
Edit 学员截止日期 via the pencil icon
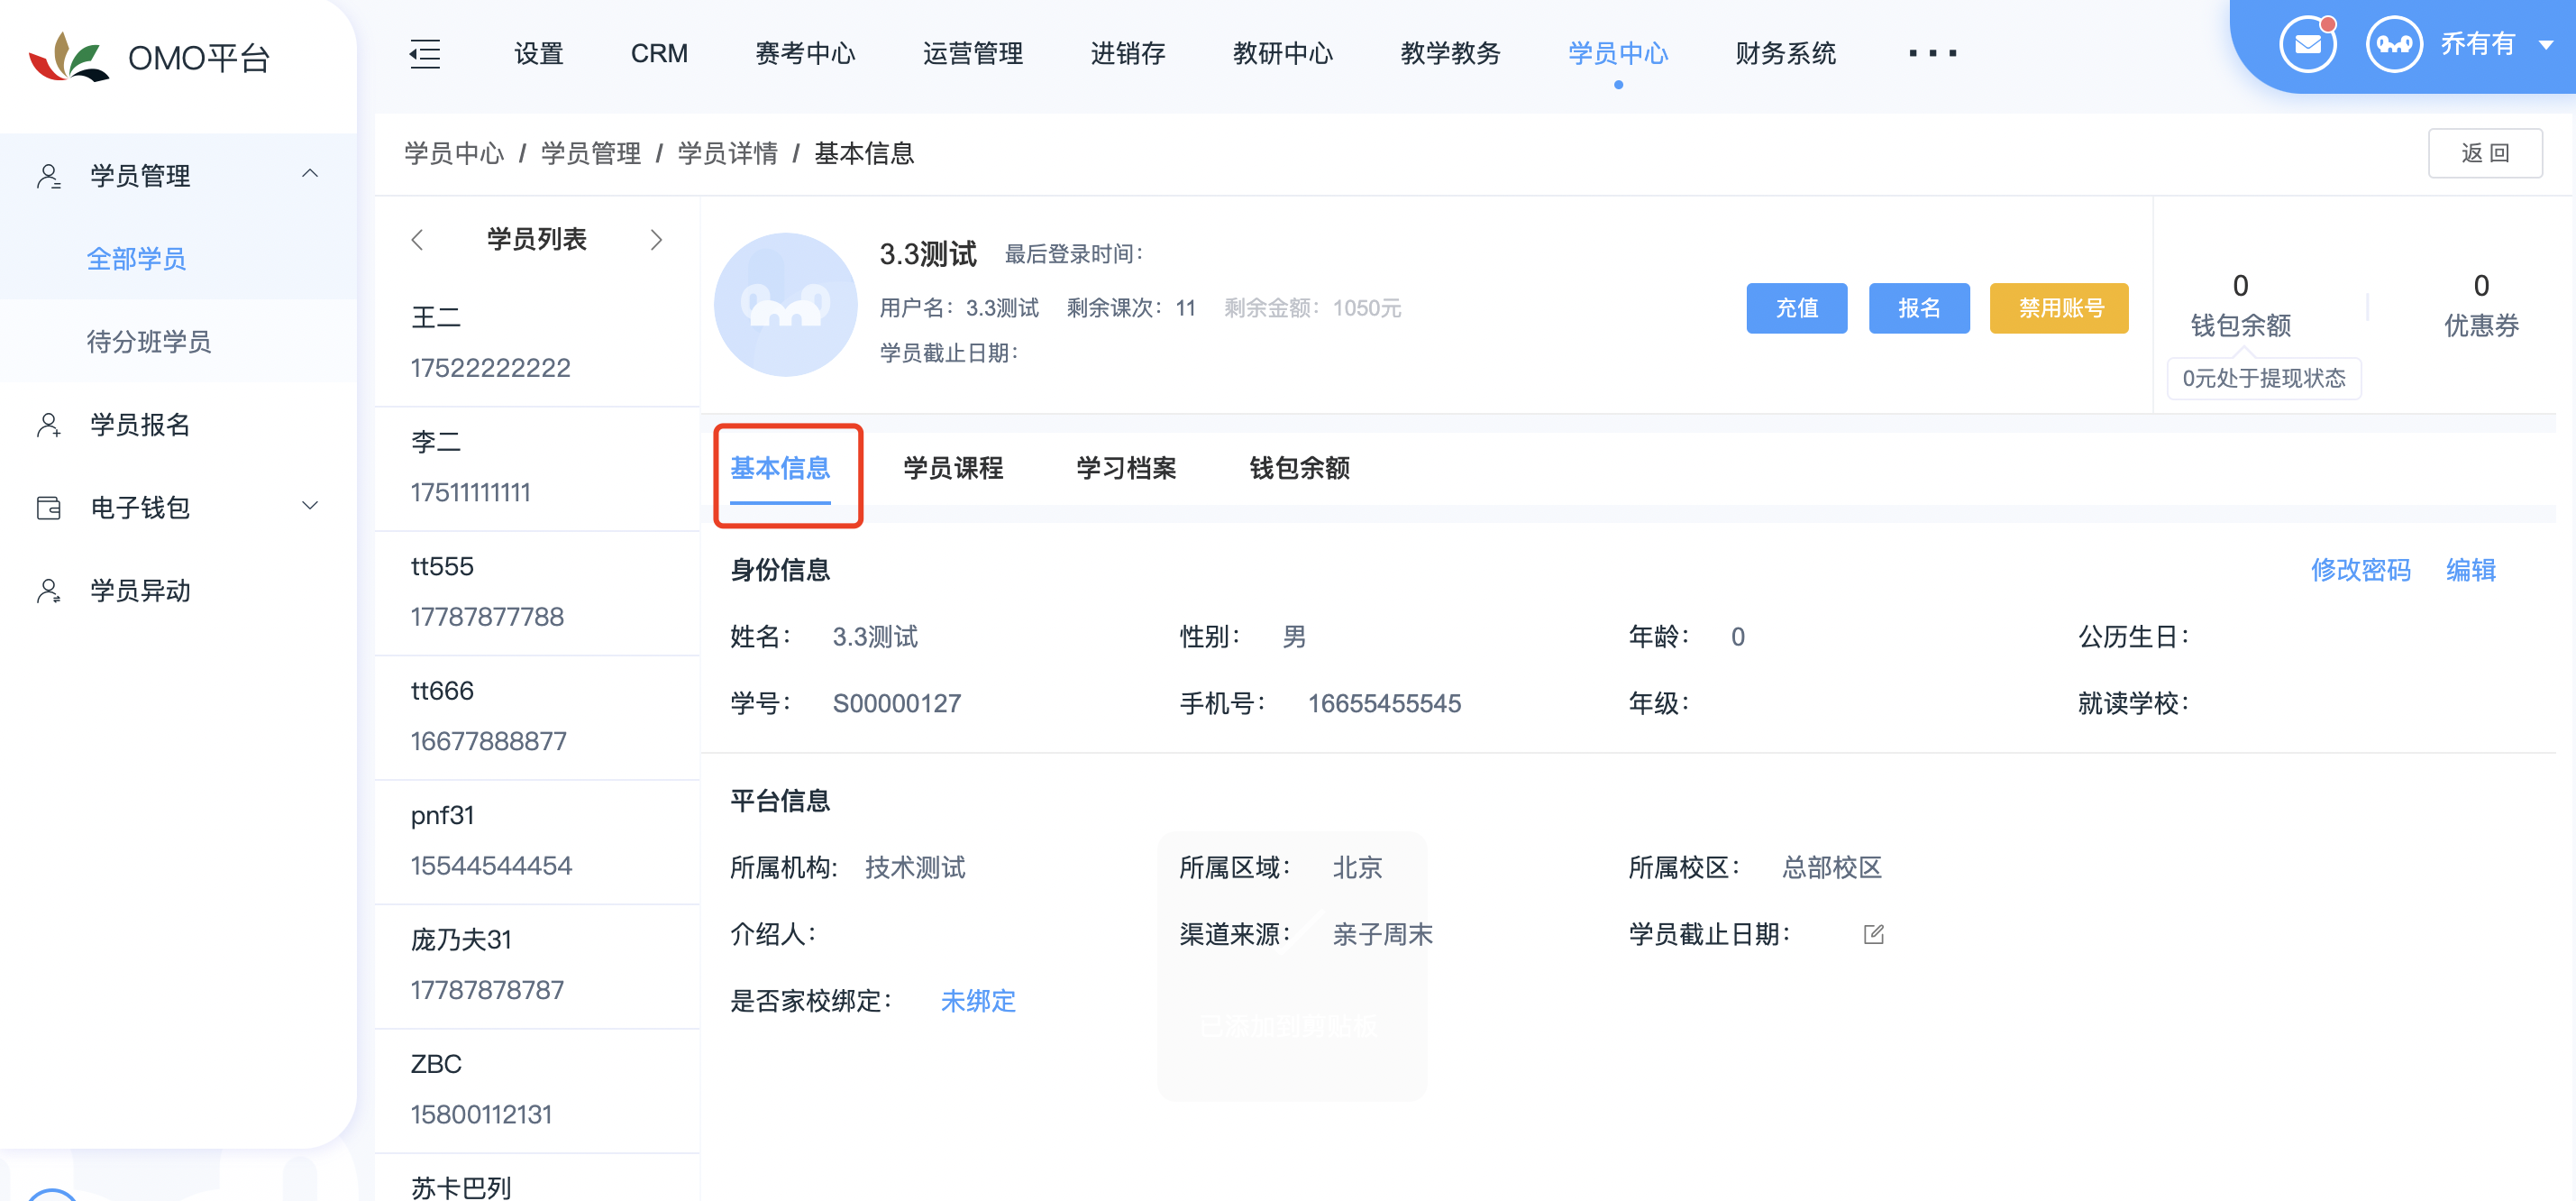(x=1874, y=934)
